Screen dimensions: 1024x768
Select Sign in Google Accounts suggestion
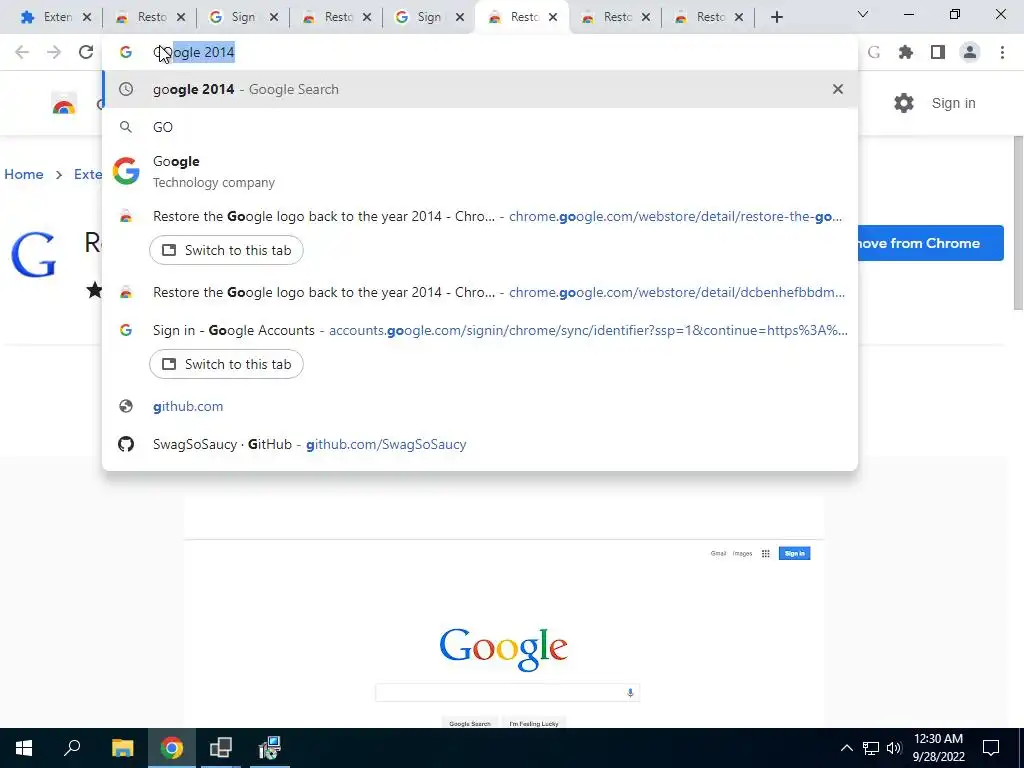tap(480, 330)
